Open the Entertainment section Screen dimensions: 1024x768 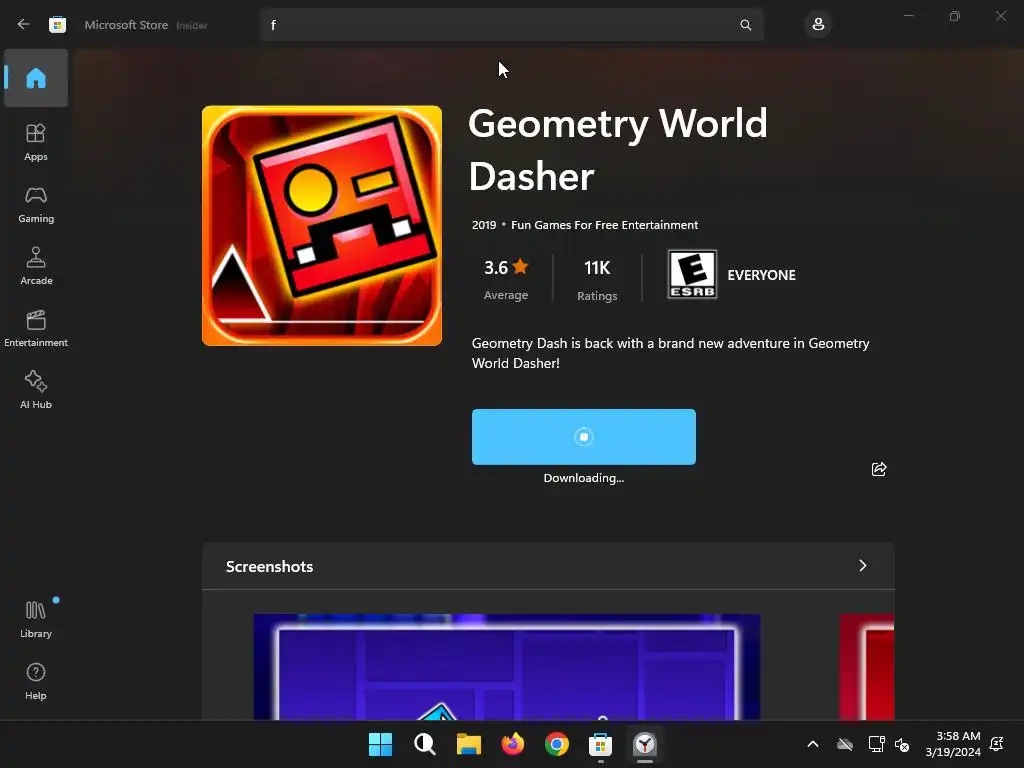(36, 328)
